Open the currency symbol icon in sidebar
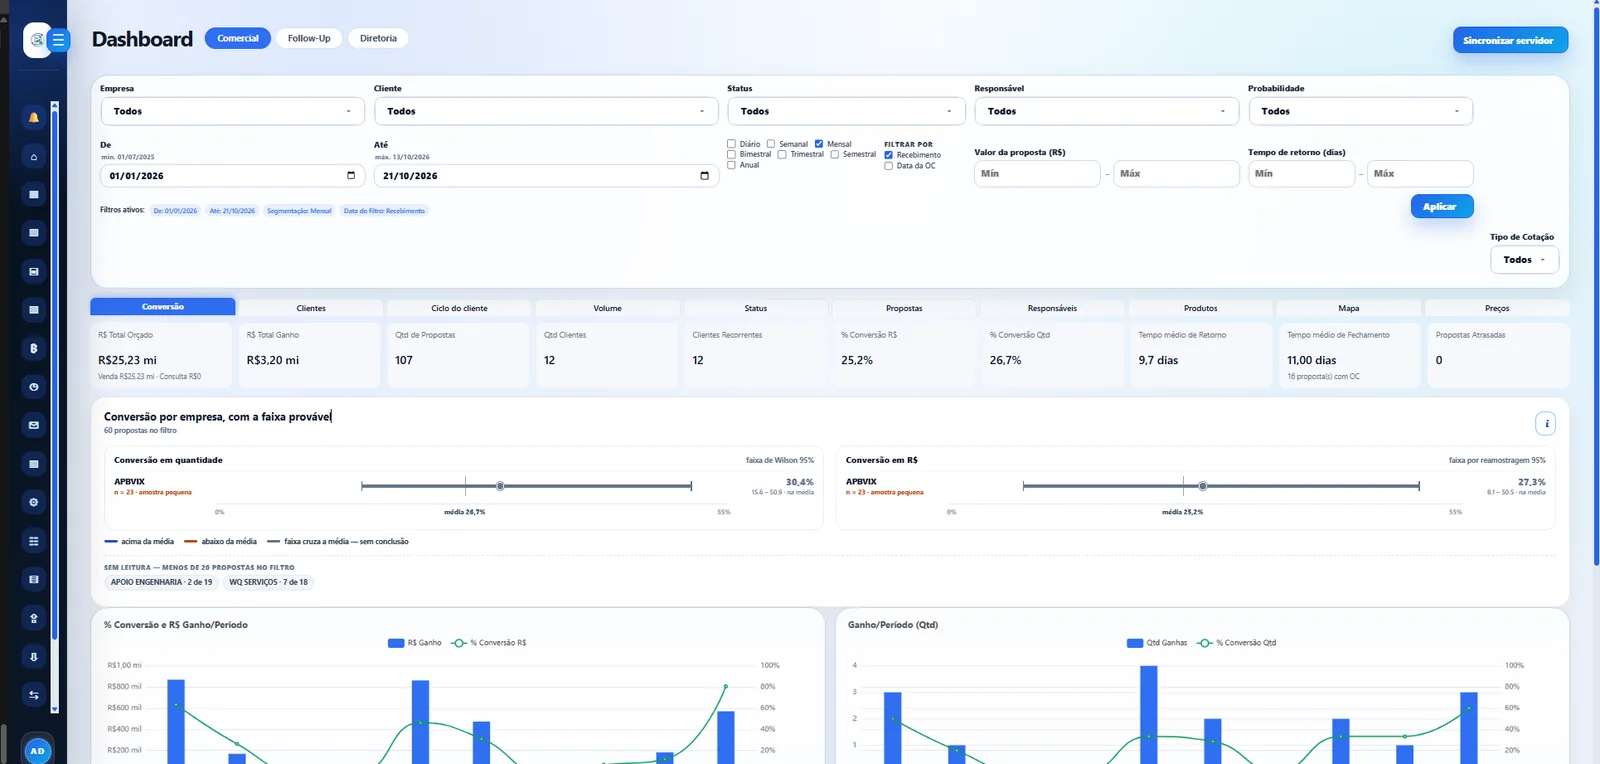Viewport: 1600px width, 764px height. [34, 348]
